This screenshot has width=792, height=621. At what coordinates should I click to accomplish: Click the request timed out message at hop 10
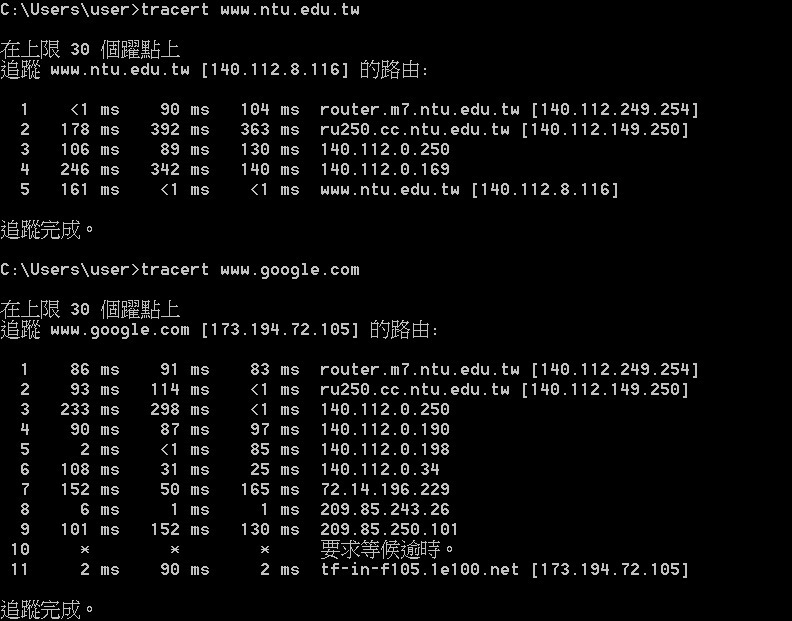(388, 550)
